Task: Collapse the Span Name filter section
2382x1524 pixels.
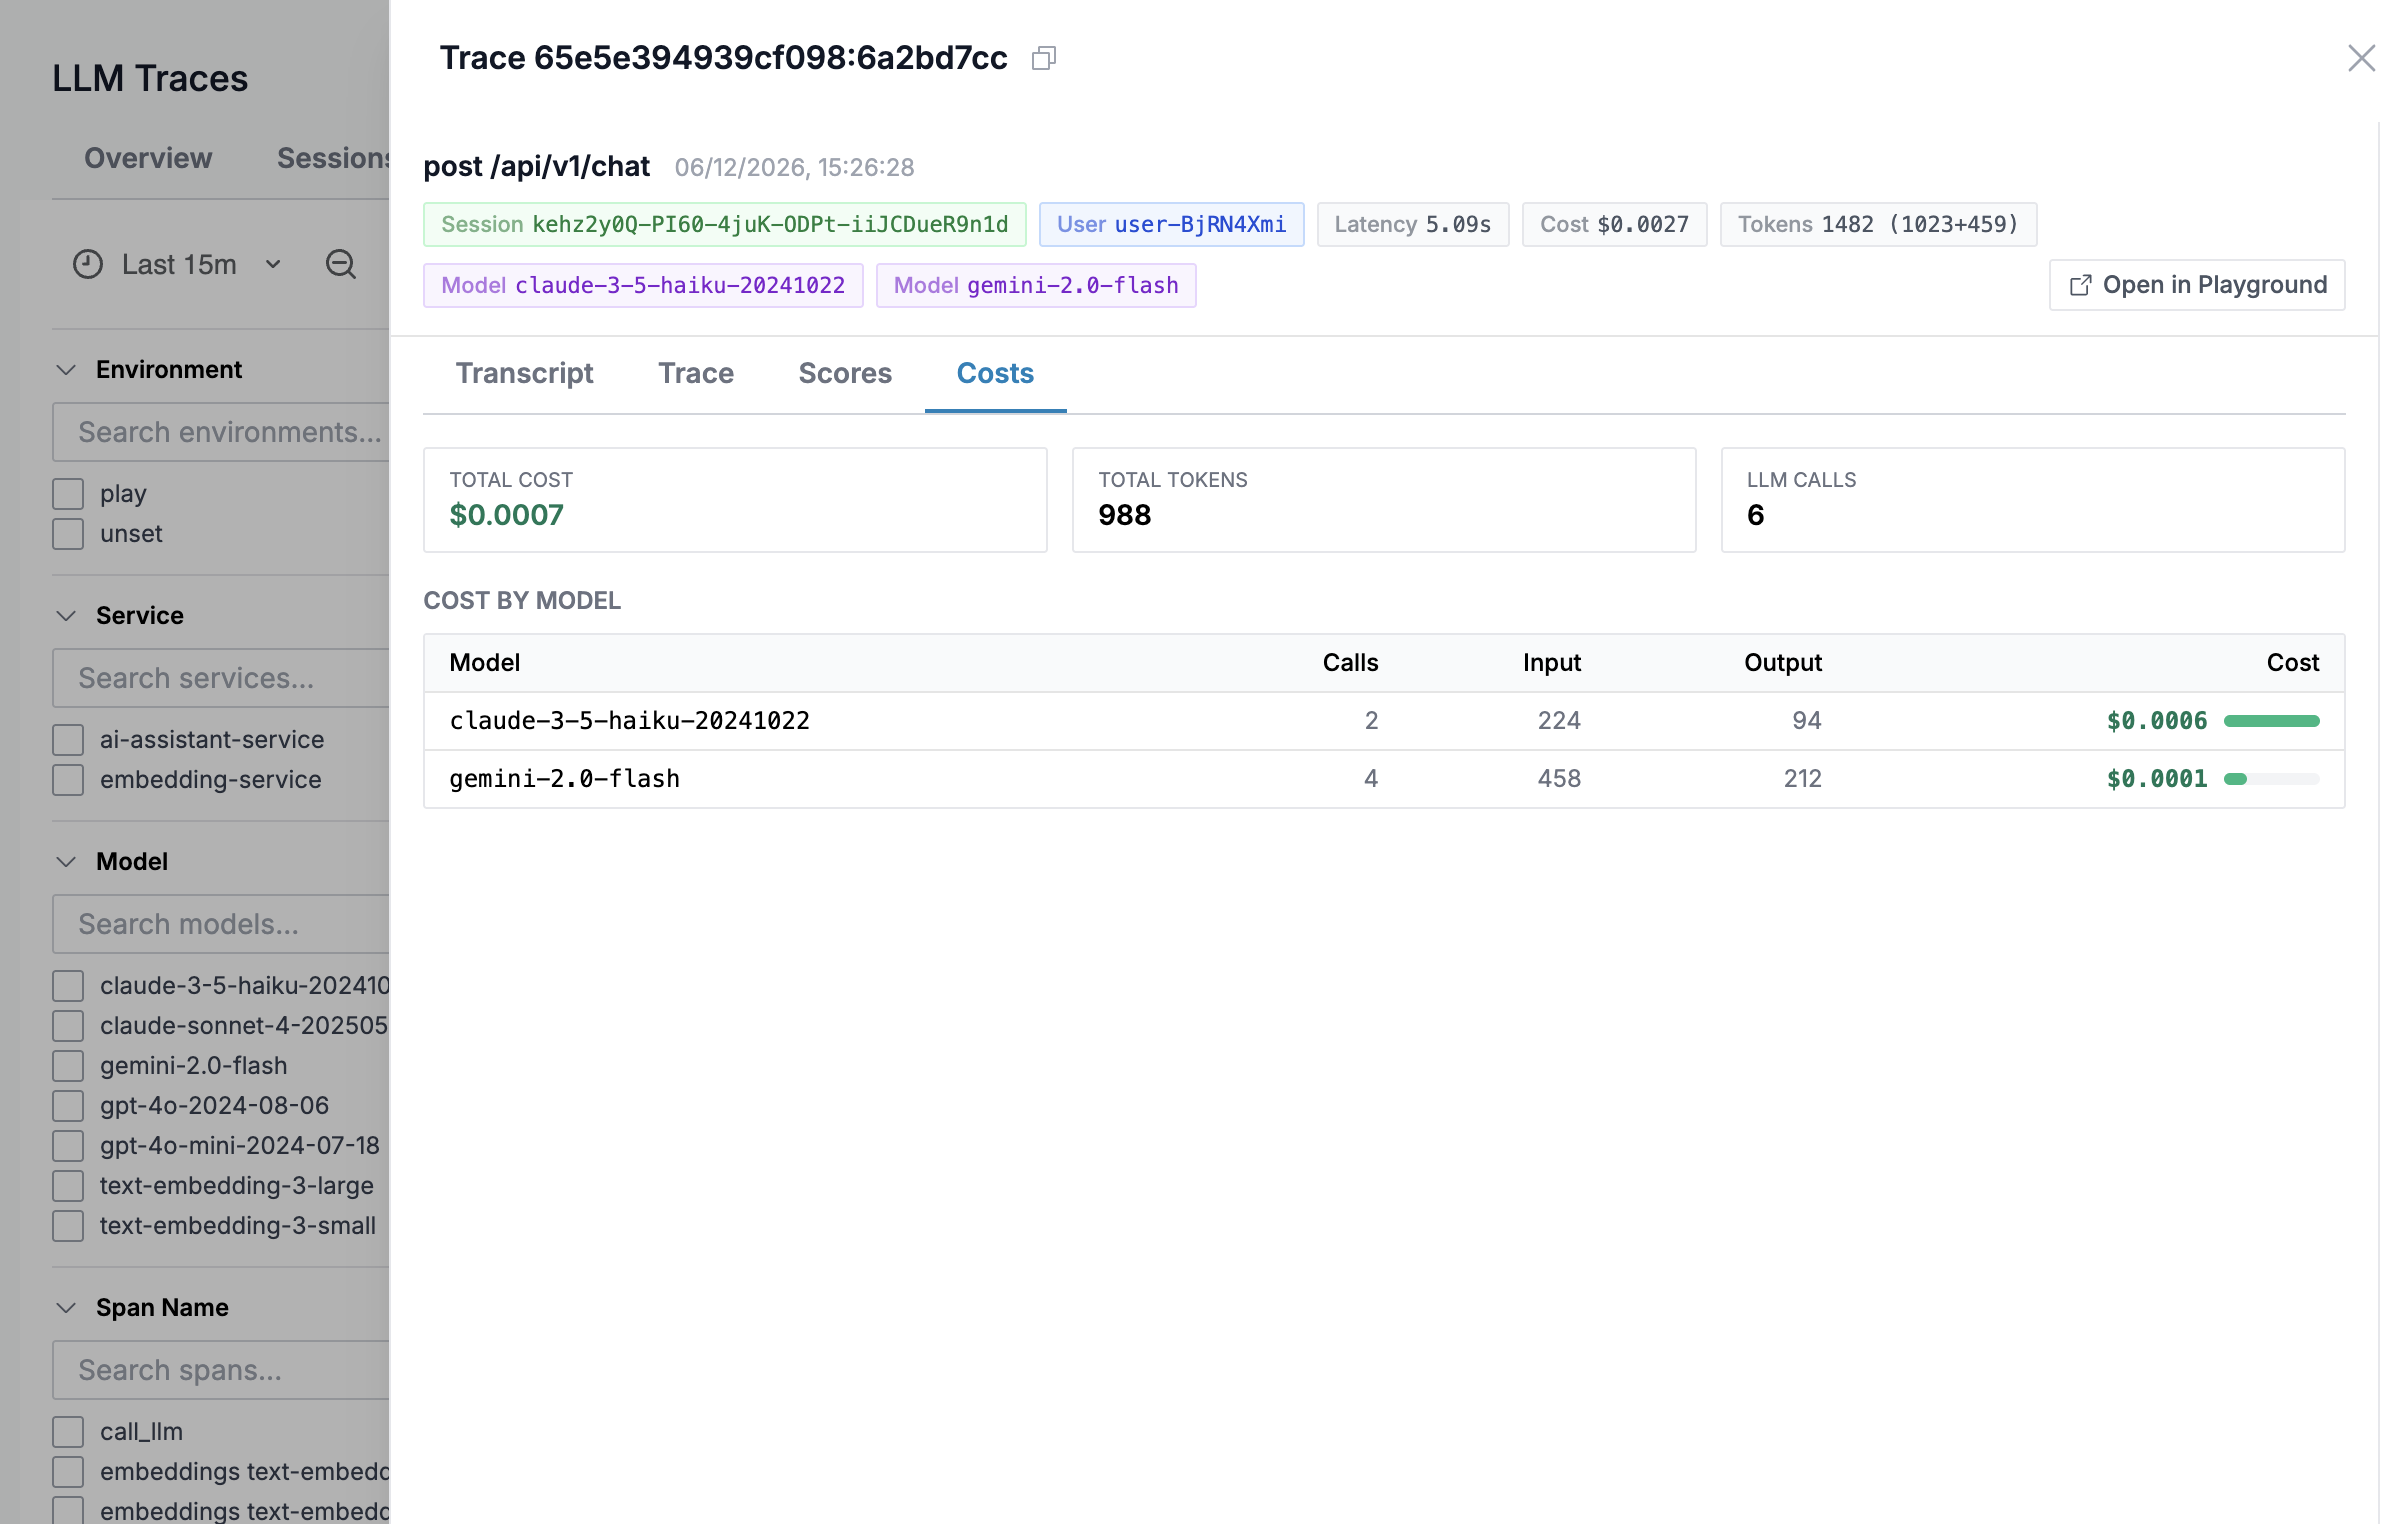Action: click(x=66, y=1307)
